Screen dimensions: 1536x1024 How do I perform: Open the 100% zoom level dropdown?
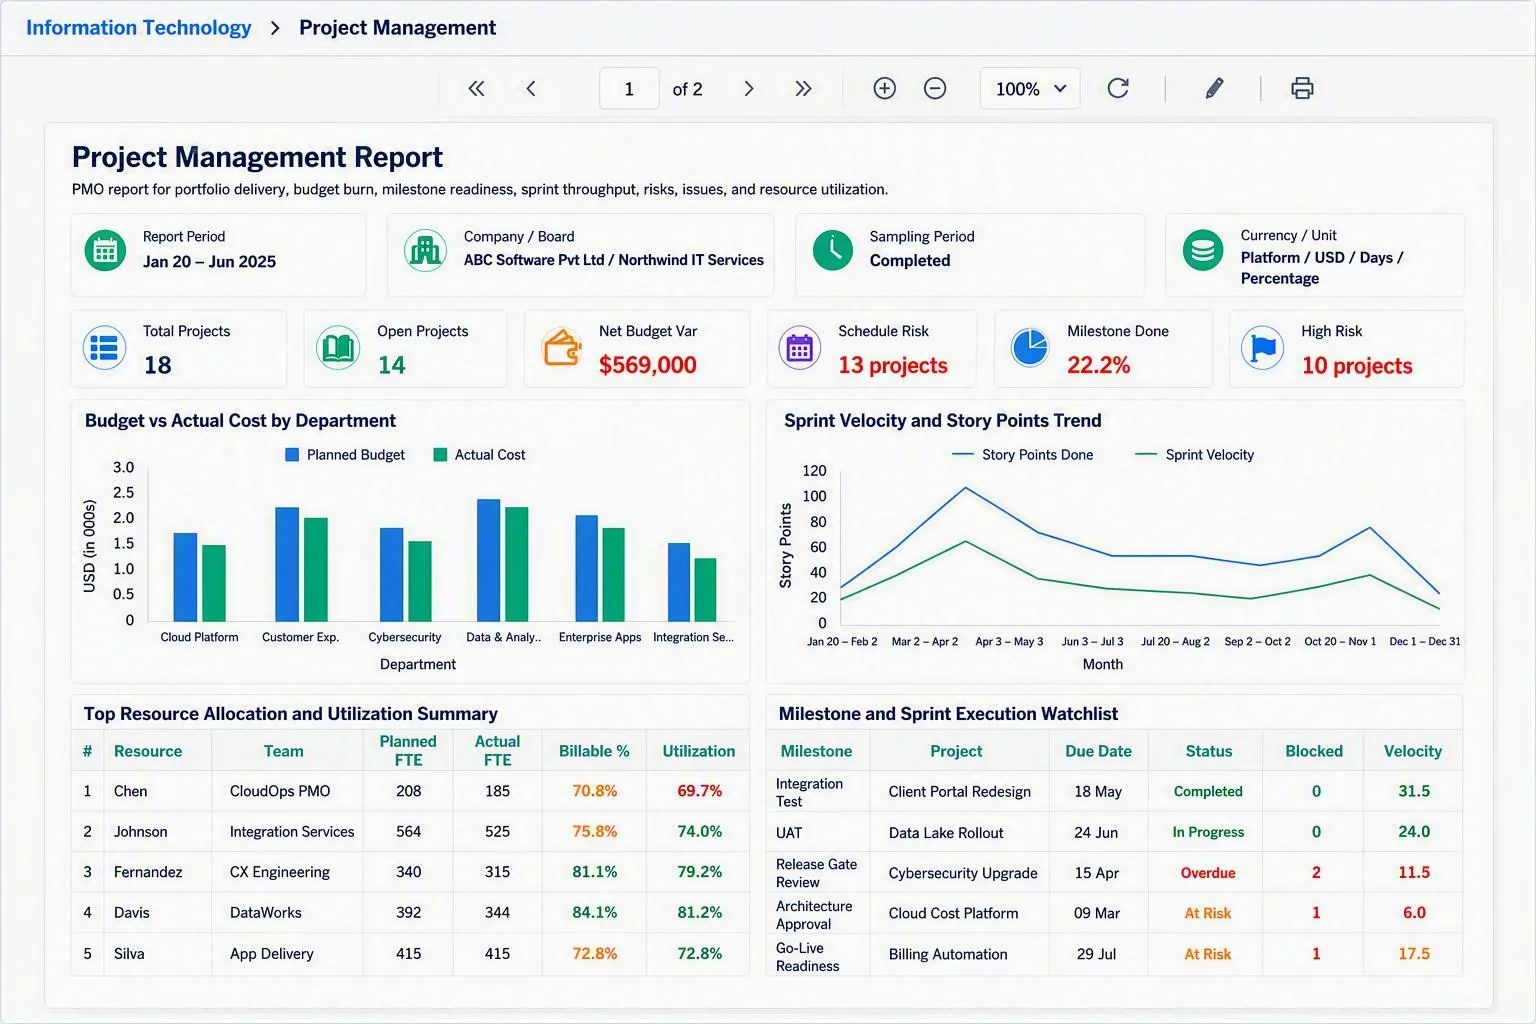click(x=1030, y=89)
